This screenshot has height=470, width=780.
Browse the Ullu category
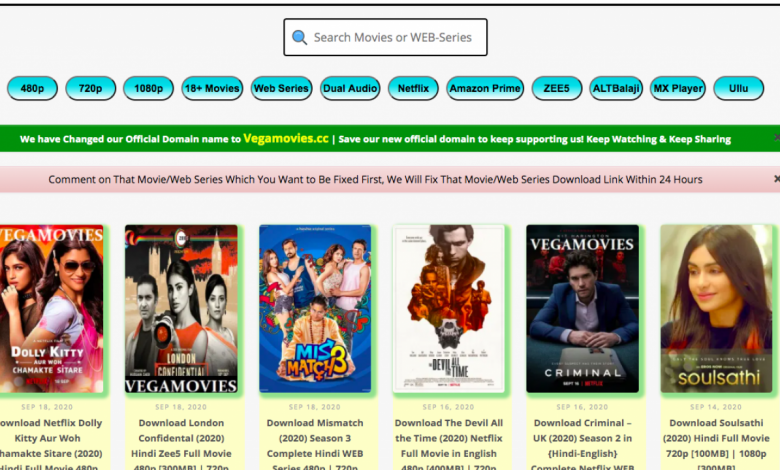click(x=739, y=89)
